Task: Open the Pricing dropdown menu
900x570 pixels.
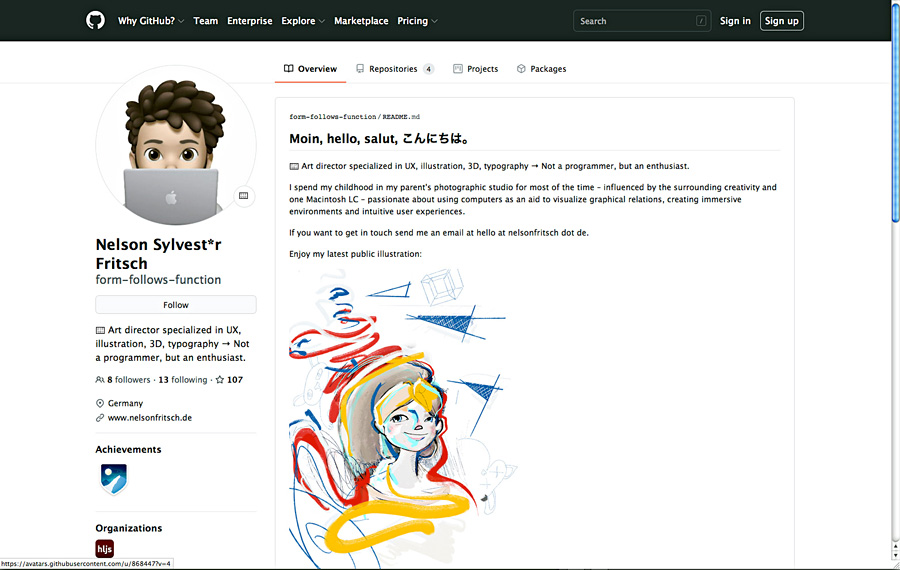Action: point(417,21)
